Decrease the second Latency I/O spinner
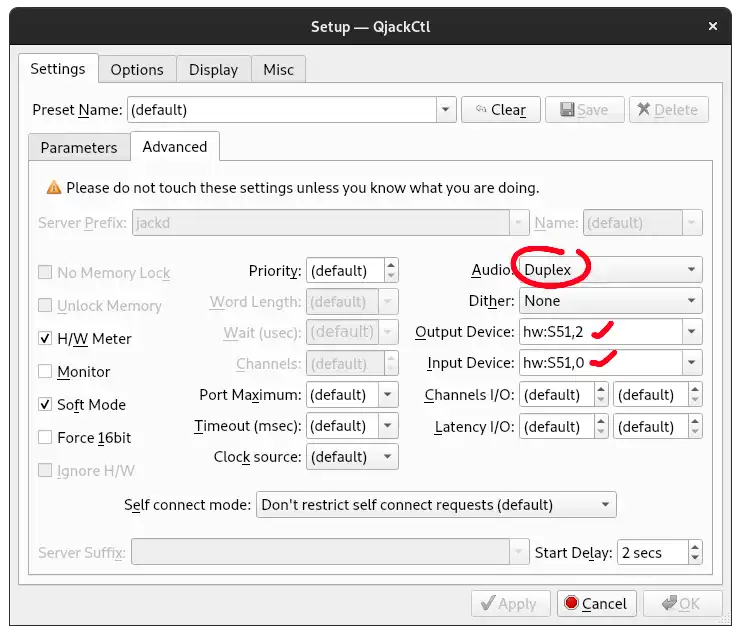 [695, 432]
